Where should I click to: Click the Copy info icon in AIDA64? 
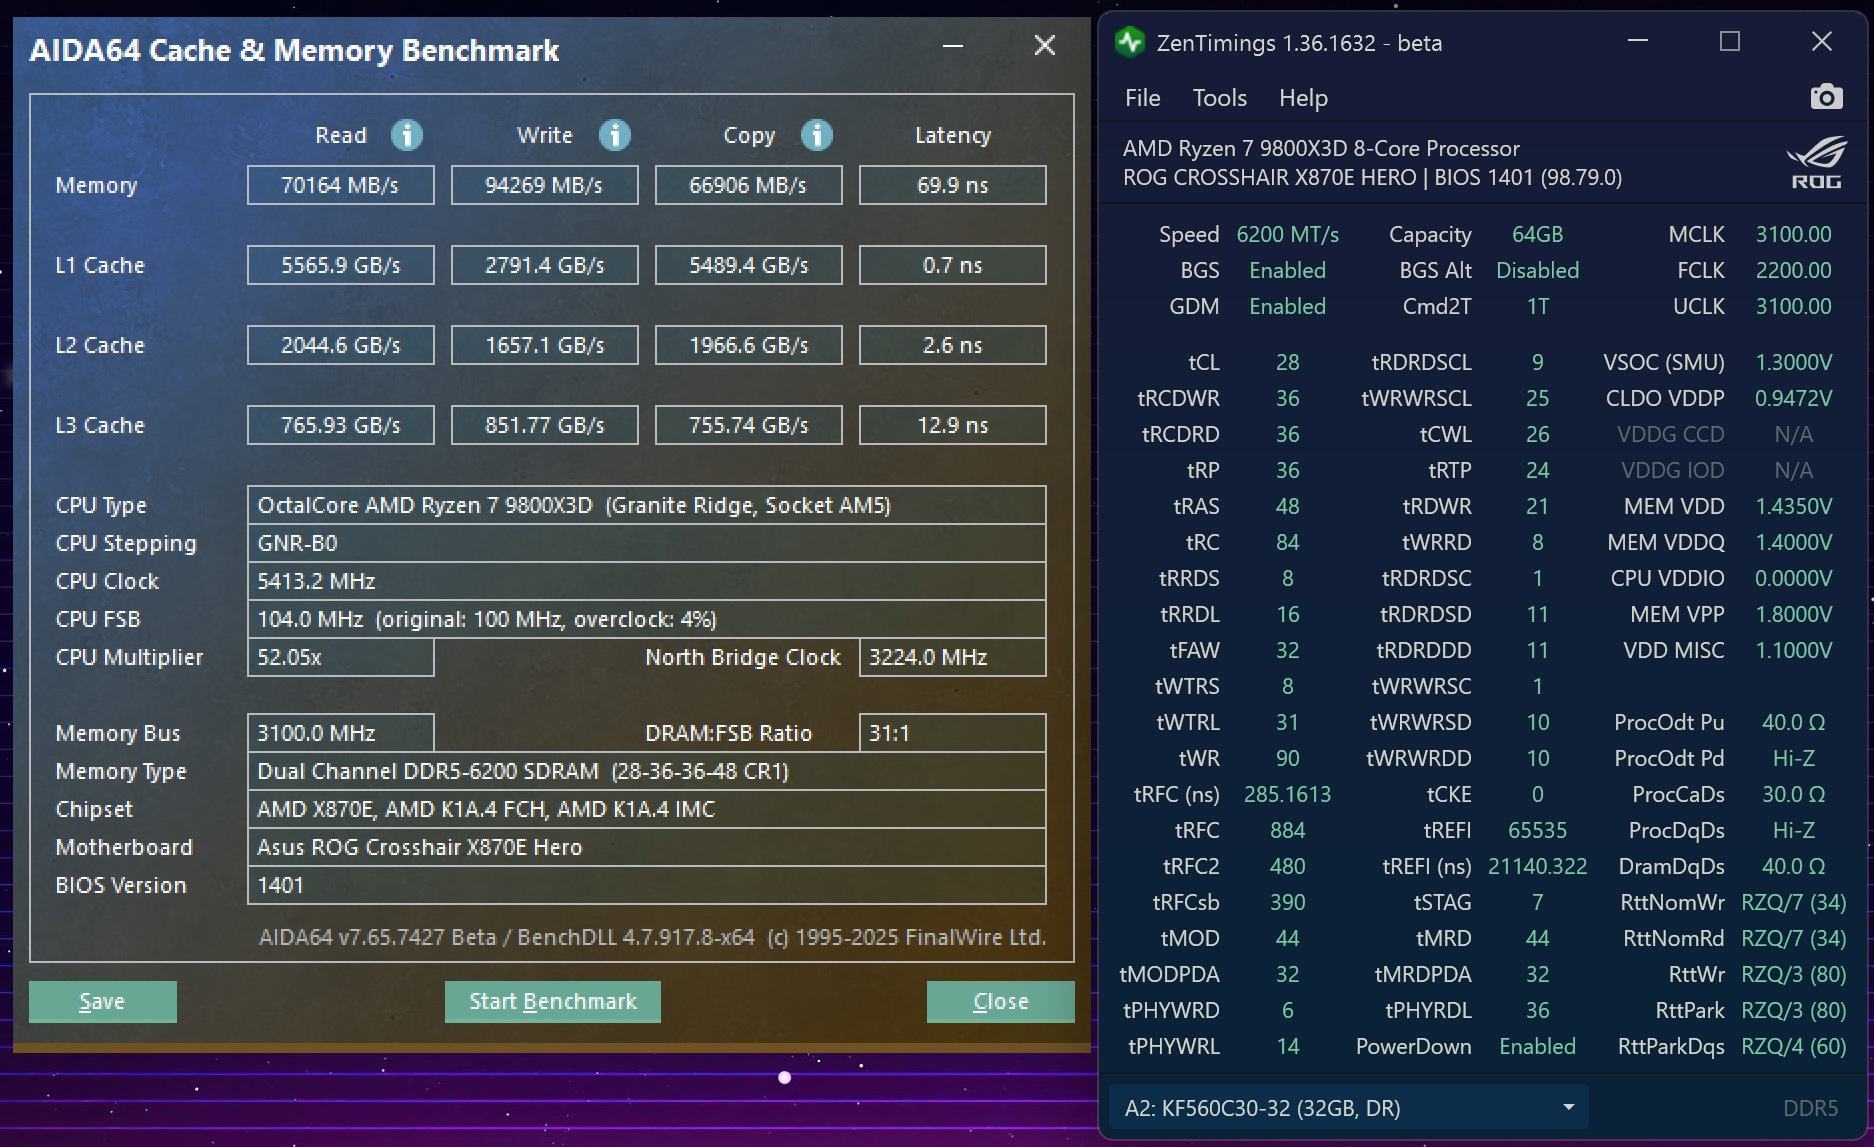point(817,135)
